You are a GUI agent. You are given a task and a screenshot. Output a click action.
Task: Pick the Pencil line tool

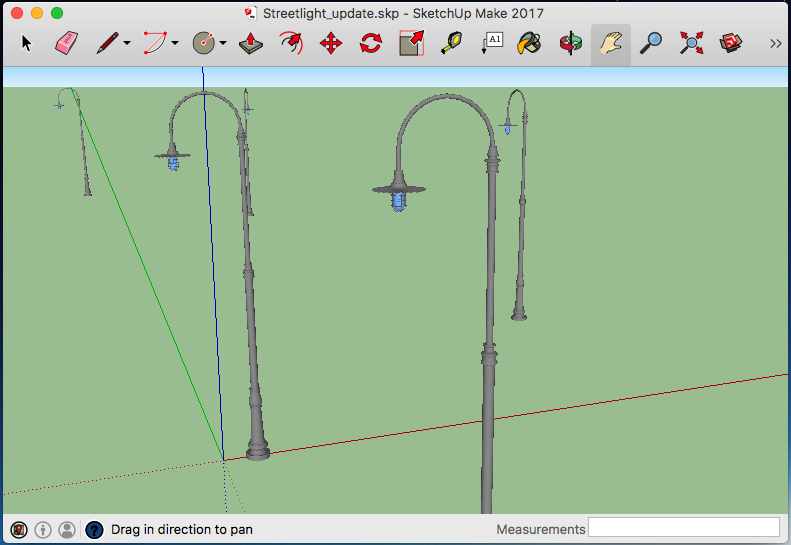point(107,43)
